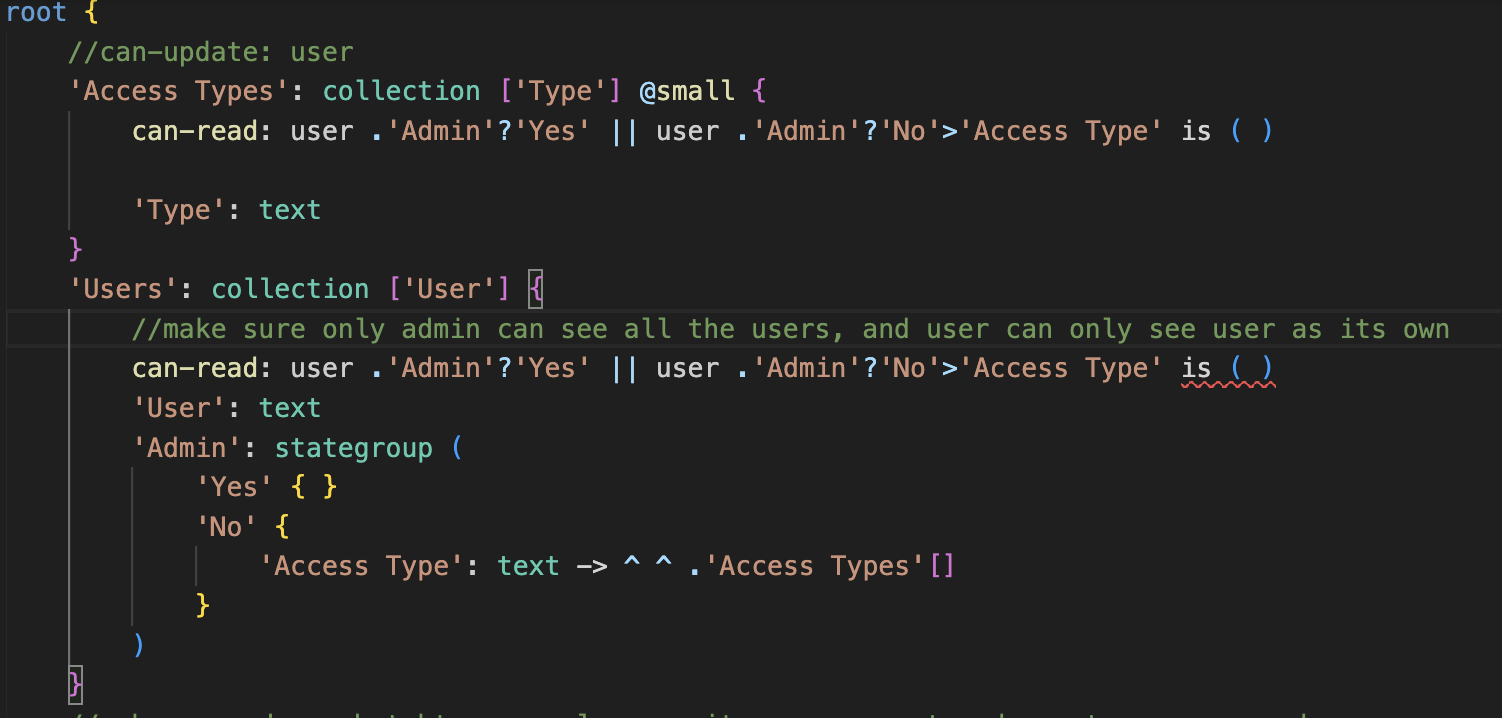Click the 'root' keyword on the first line
This screenshot has height=718, width=1502.
pyautogui.click(x=37, y=13)
